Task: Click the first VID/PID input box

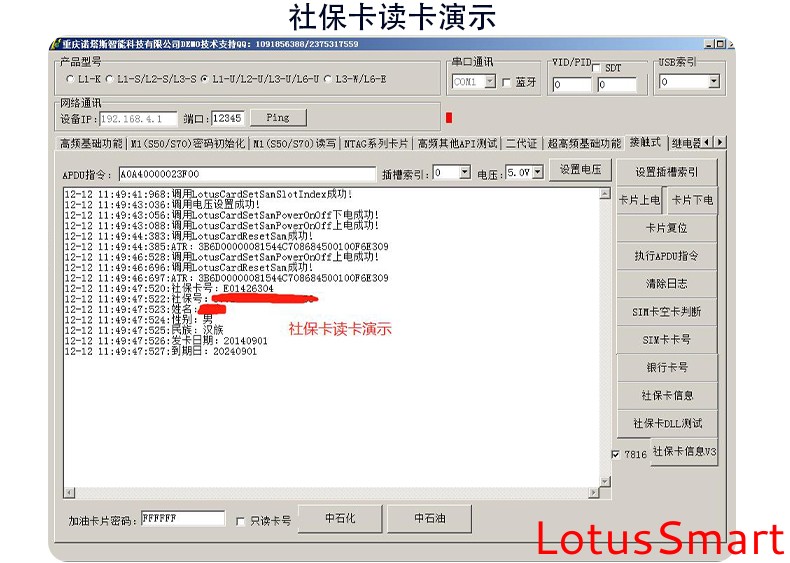Action: pos(572,85)
